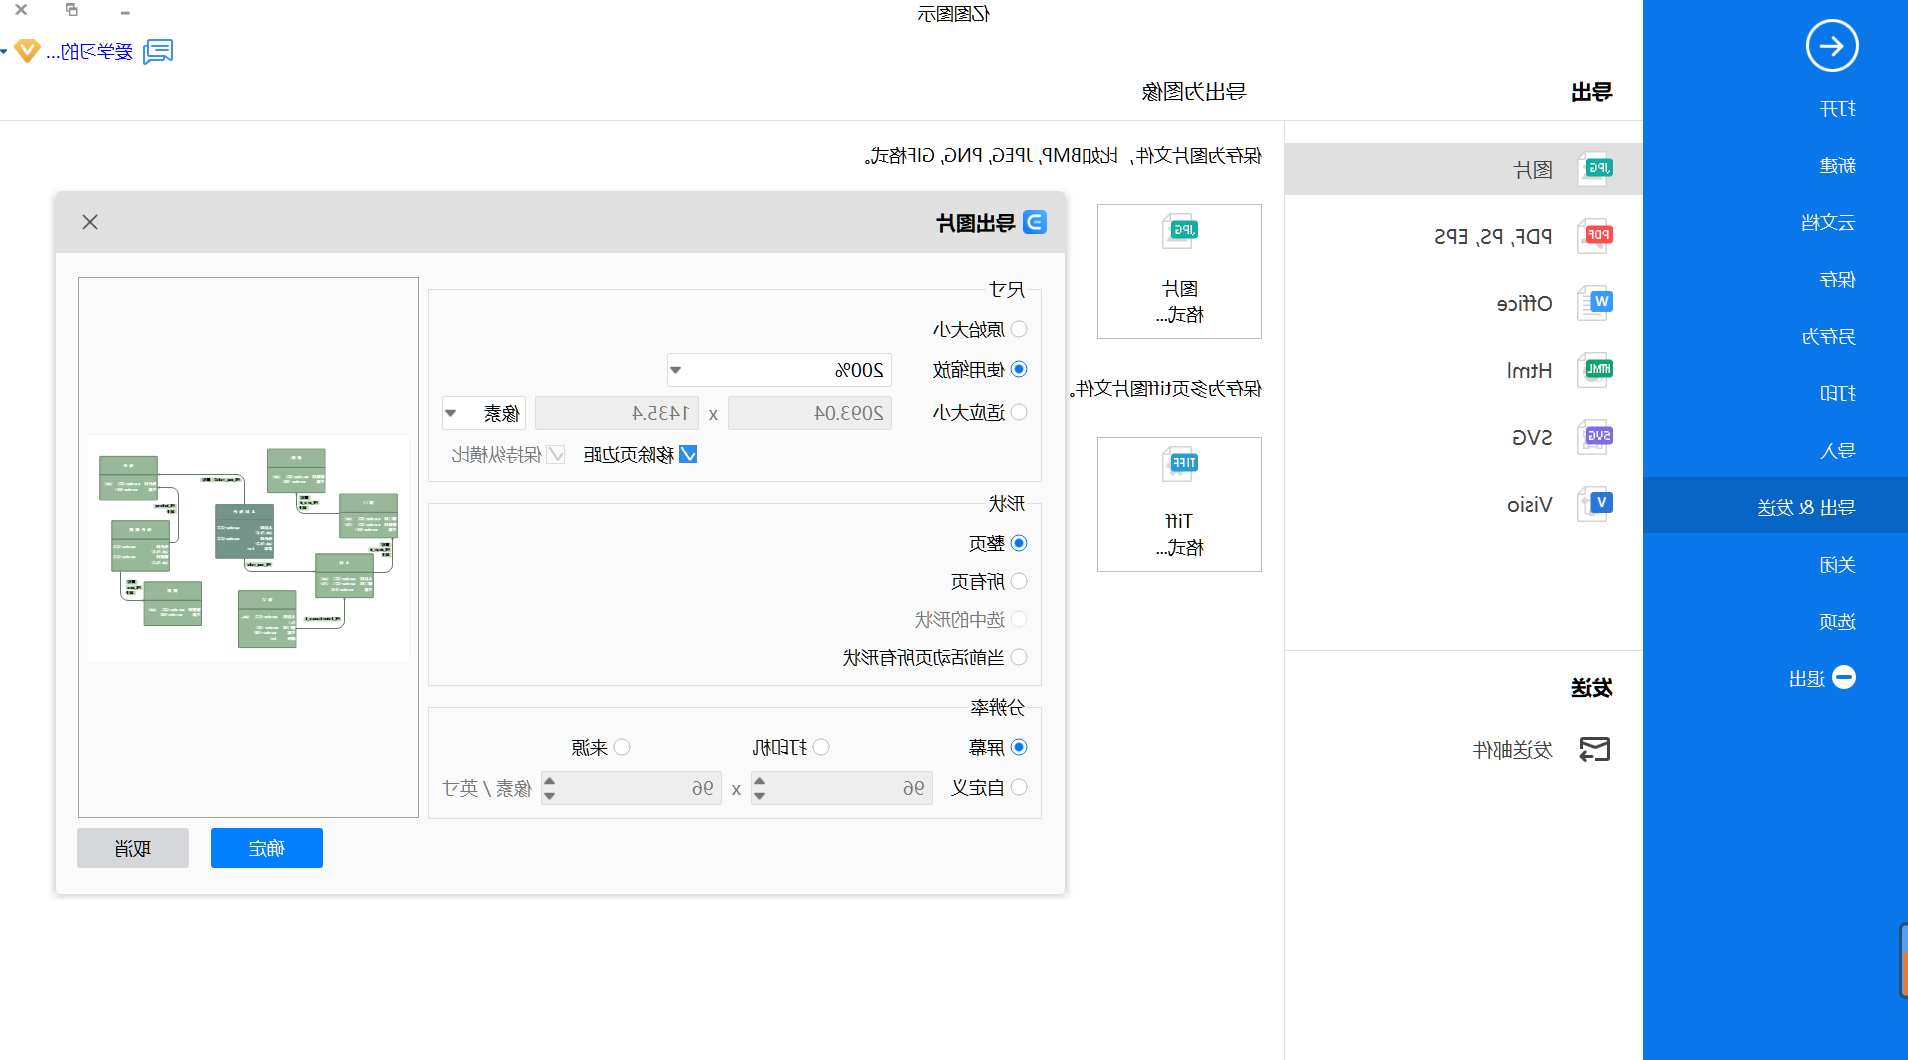Viewport: 1908px width, 1060px height.
Task: Click the 确定 button
Action: tap(267, 848)
